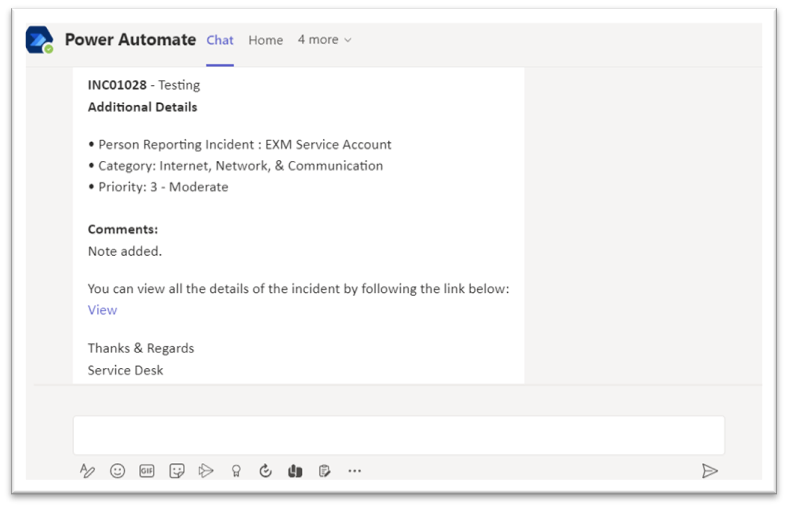Open the GIF picker
This screenshot has width=788, height=508.
click(147, 471)
